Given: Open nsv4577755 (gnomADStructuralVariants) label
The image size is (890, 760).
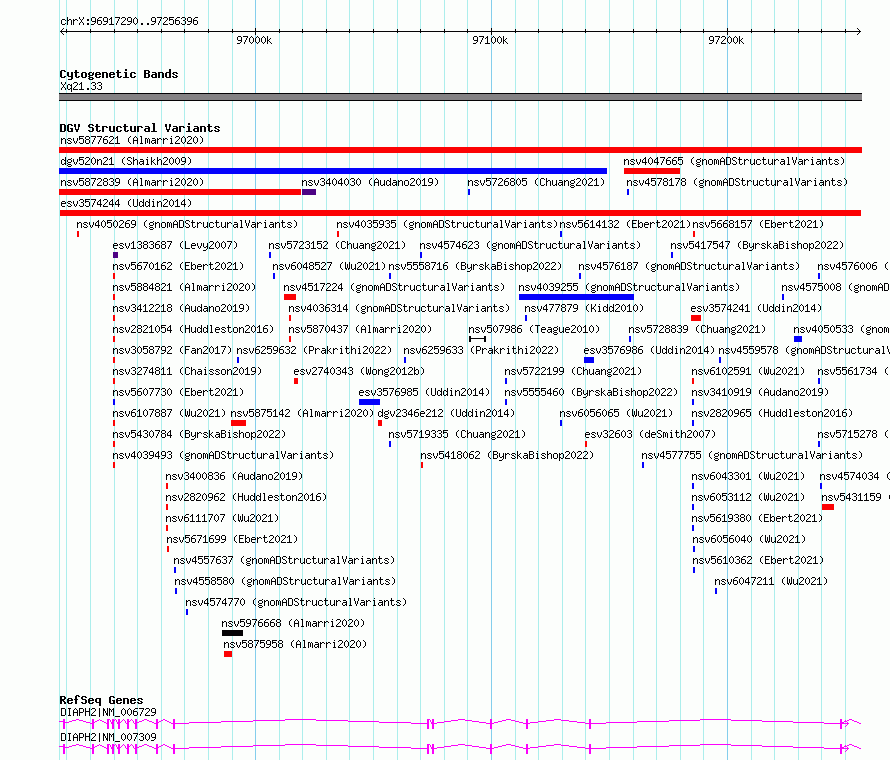Looking at the screenshot, I should pyautogui.click(x=752, y=455).
